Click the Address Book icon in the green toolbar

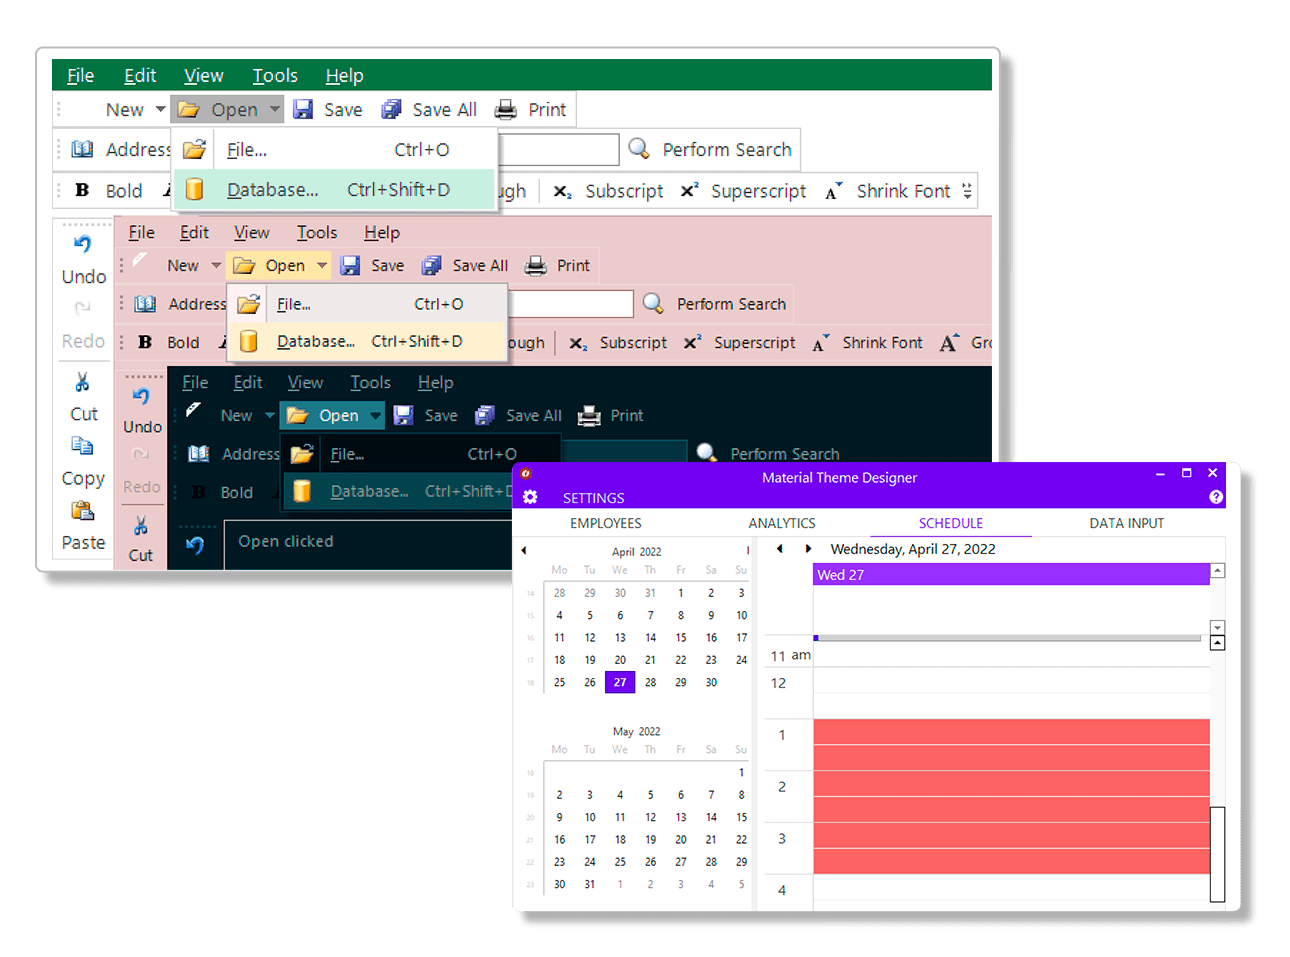tap(84, 149)
